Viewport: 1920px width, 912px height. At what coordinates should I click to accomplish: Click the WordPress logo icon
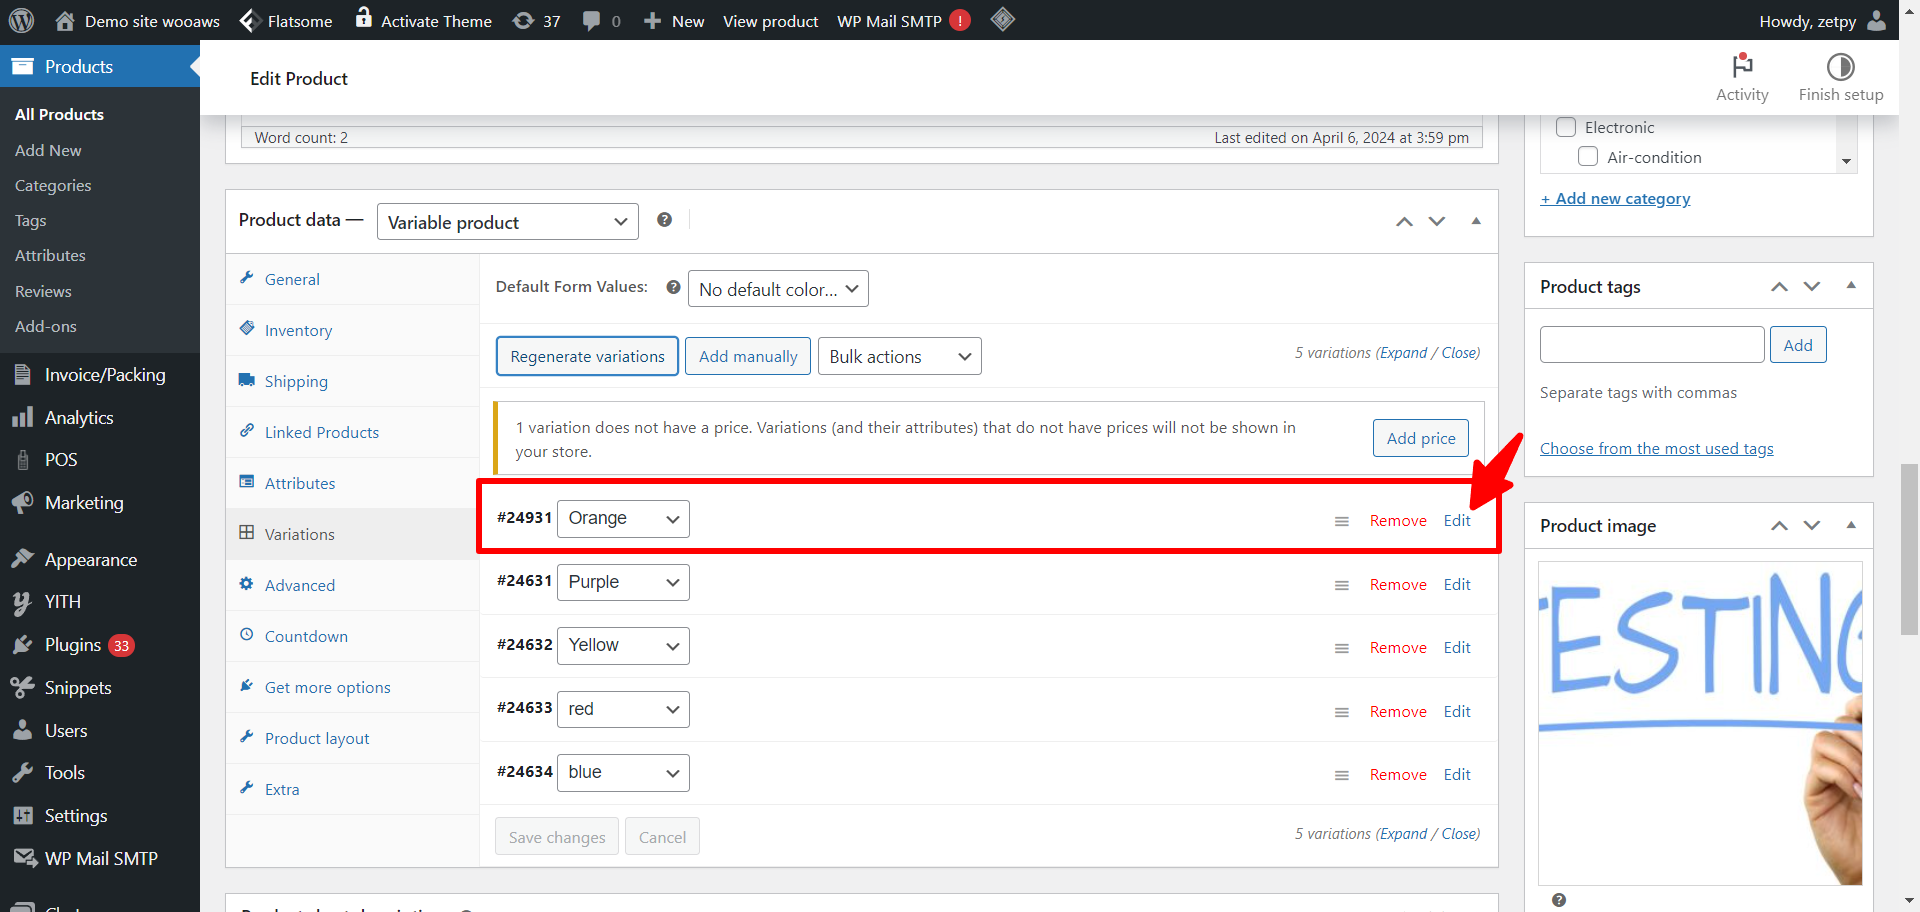tap(21, 20)
